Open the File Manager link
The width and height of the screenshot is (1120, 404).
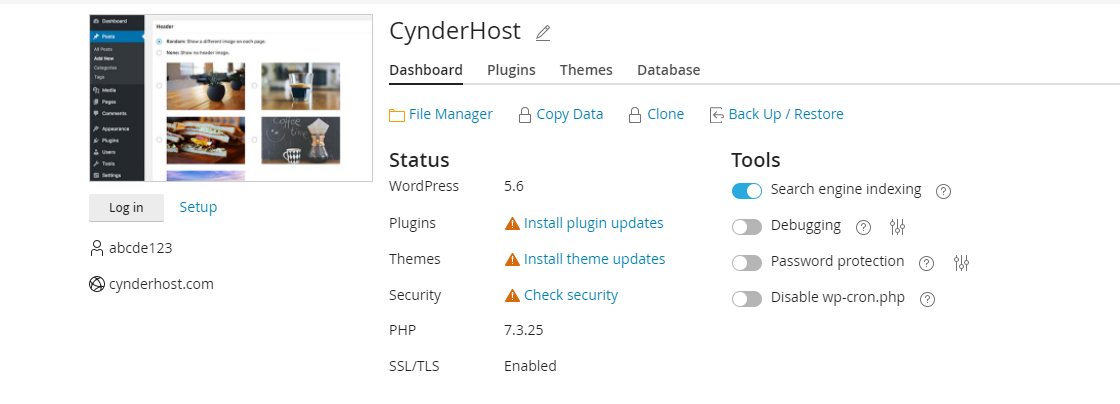click(451, 114)
